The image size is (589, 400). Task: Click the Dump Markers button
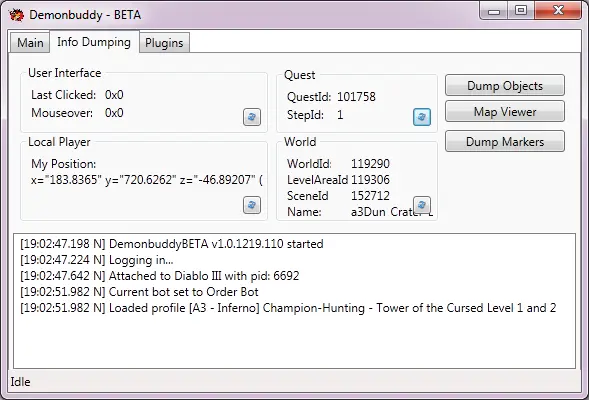click(x=505, y=142)
